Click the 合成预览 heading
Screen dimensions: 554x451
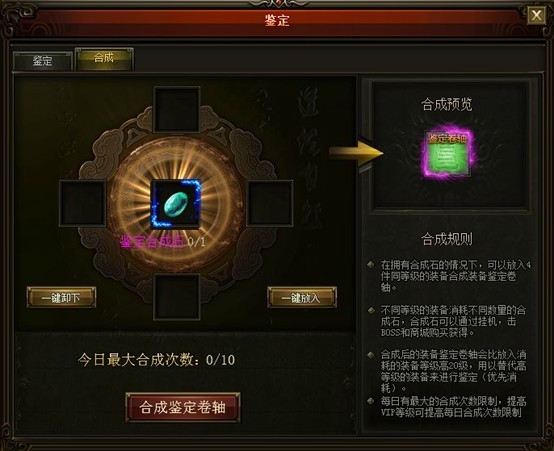tap(447, 105)
